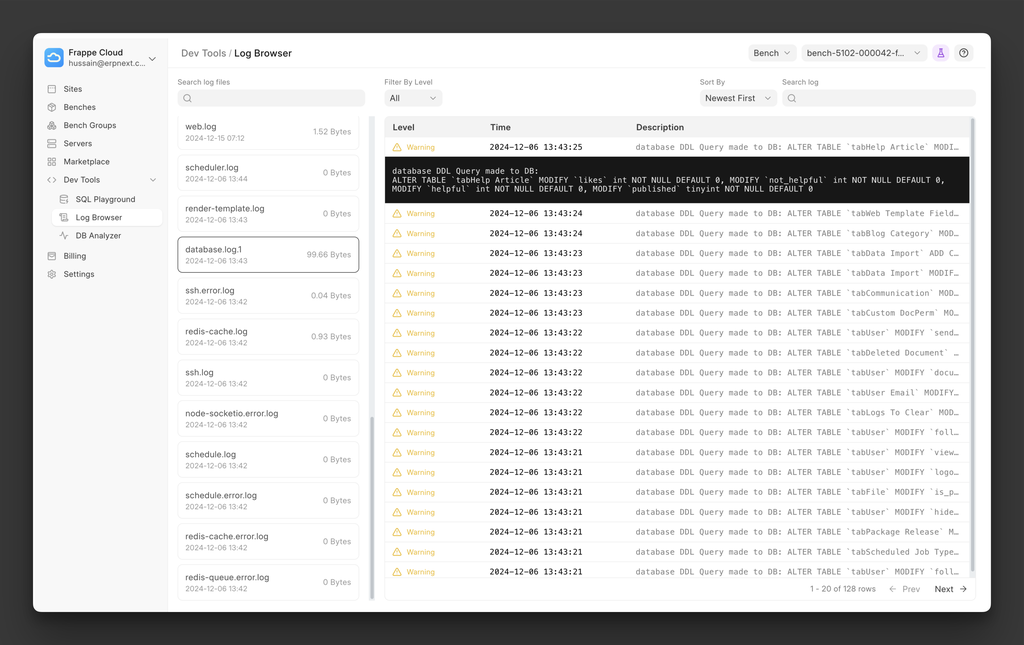
Task: Open the help question mark icon
Action: pos(964,53)
